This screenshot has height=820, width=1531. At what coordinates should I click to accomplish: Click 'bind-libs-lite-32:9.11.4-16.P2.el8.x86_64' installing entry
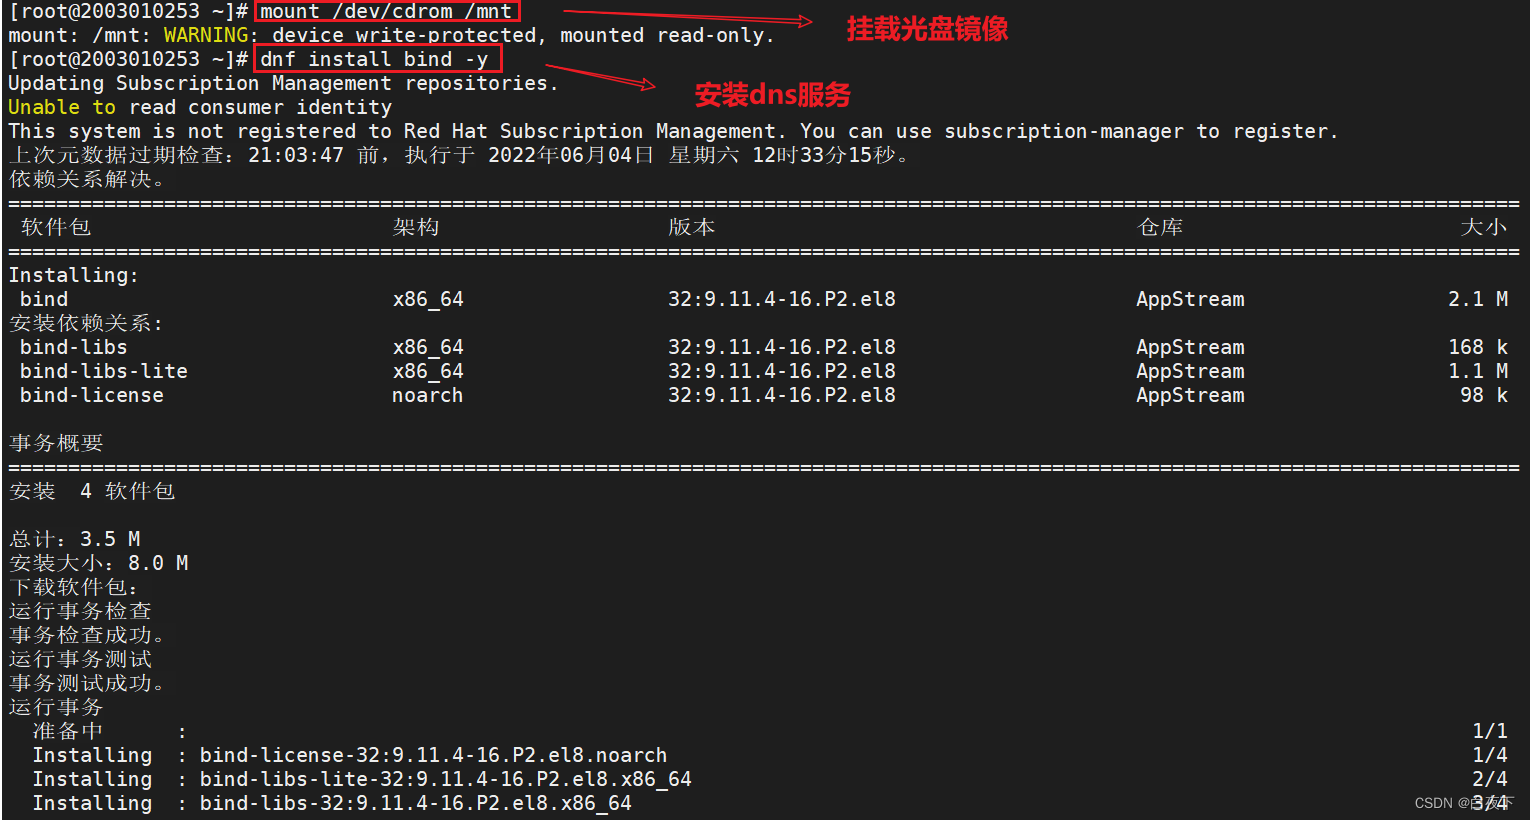tap(446, 779)
